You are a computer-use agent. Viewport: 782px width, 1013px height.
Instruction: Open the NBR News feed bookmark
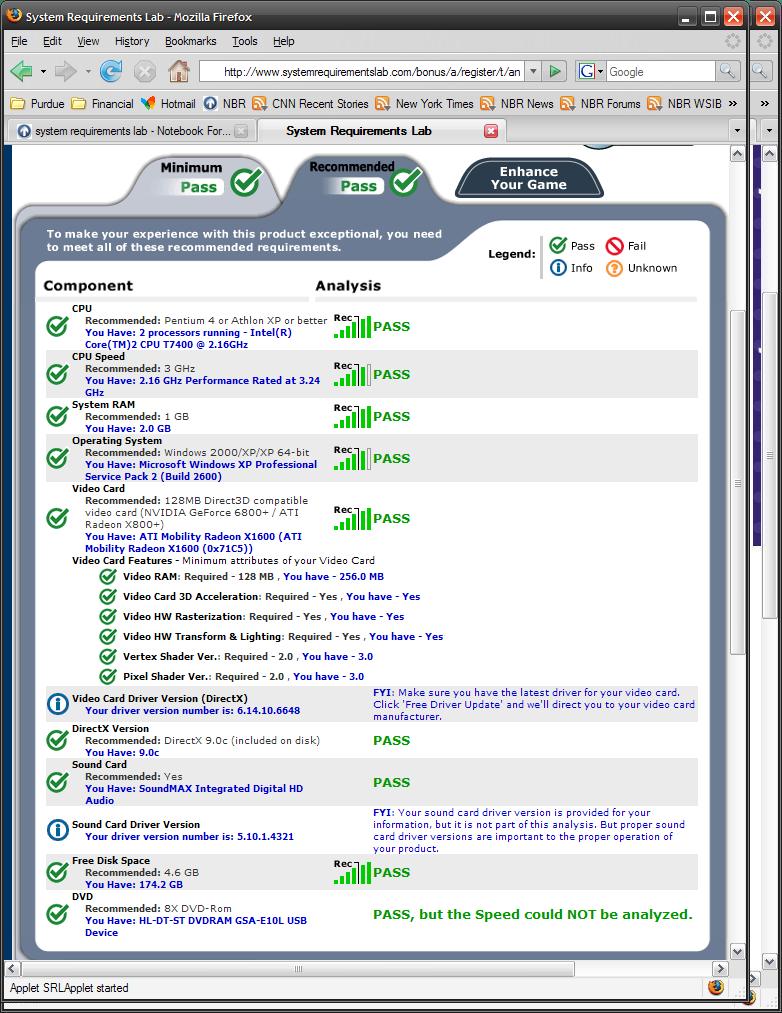(x=517, y=103)
